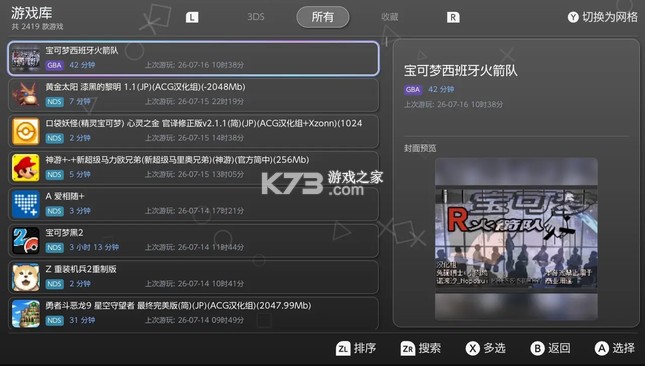Click 3 小时 13 分钟 playtime text
Viewport: 645px width, 366px height.
click(x=94, y=247)
